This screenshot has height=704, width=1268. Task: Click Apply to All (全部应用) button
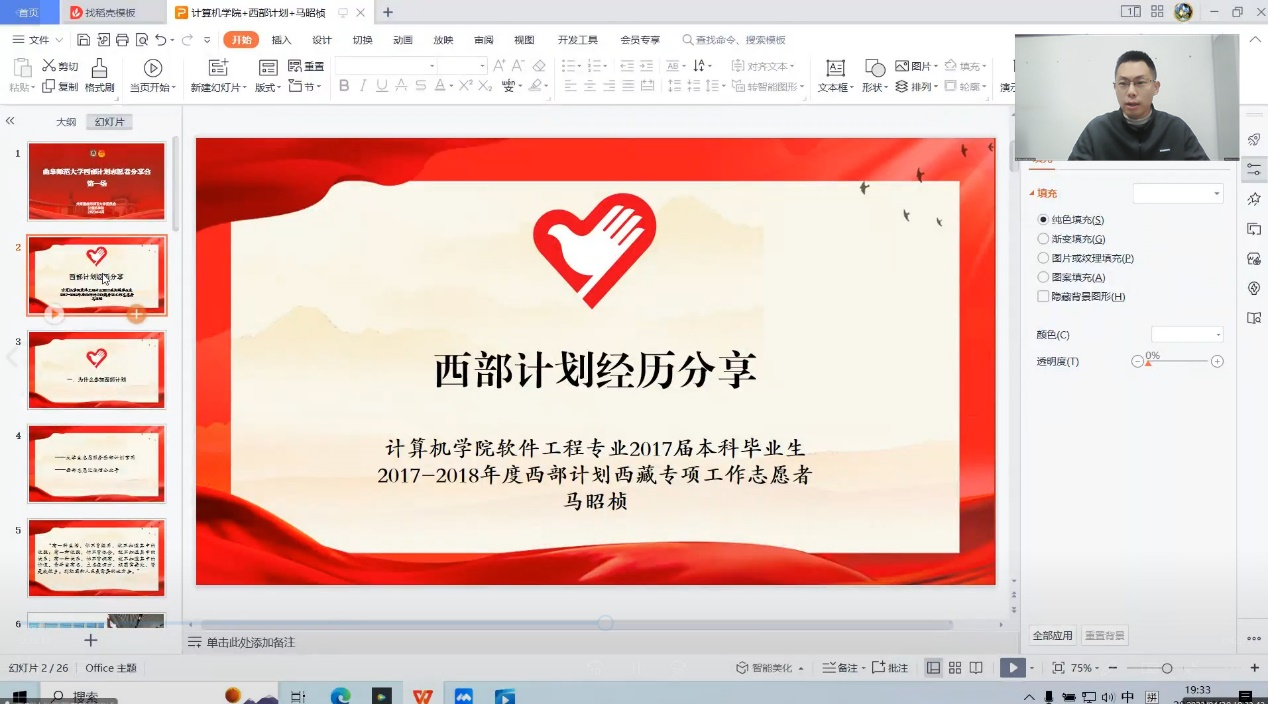1052,636
